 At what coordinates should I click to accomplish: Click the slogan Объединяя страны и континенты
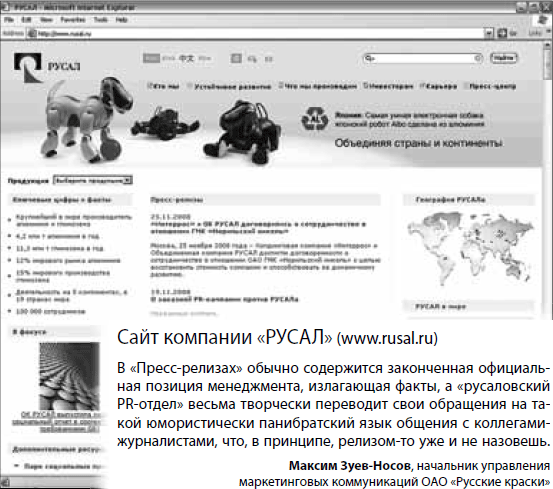click(x=419, y=143)
